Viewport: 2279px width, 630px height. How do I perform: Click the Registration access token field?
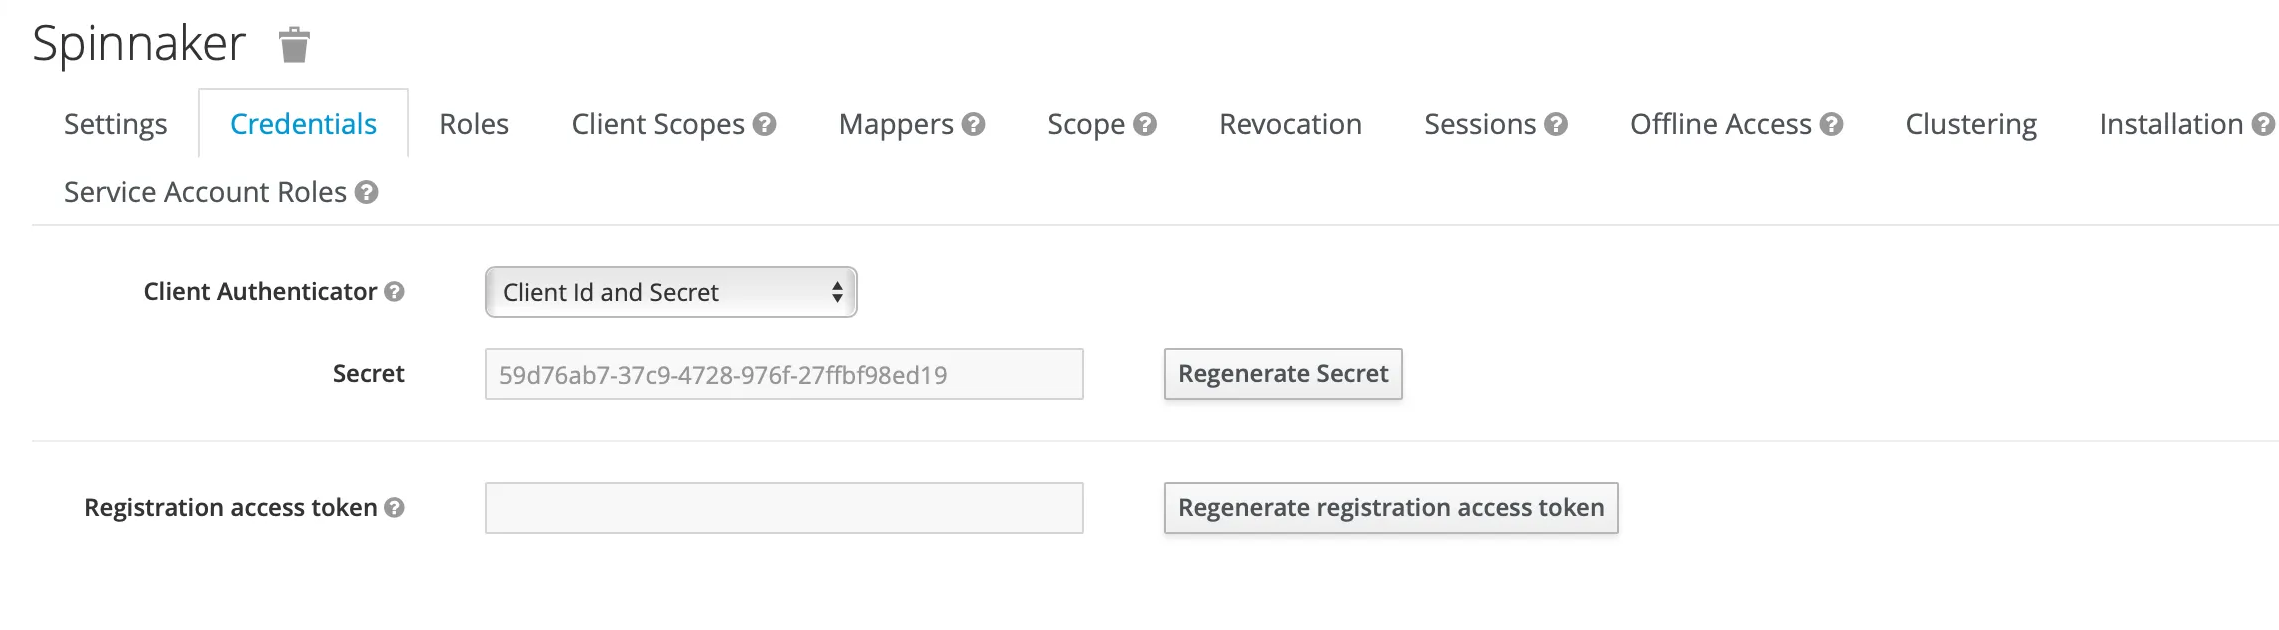click(783, 508)
